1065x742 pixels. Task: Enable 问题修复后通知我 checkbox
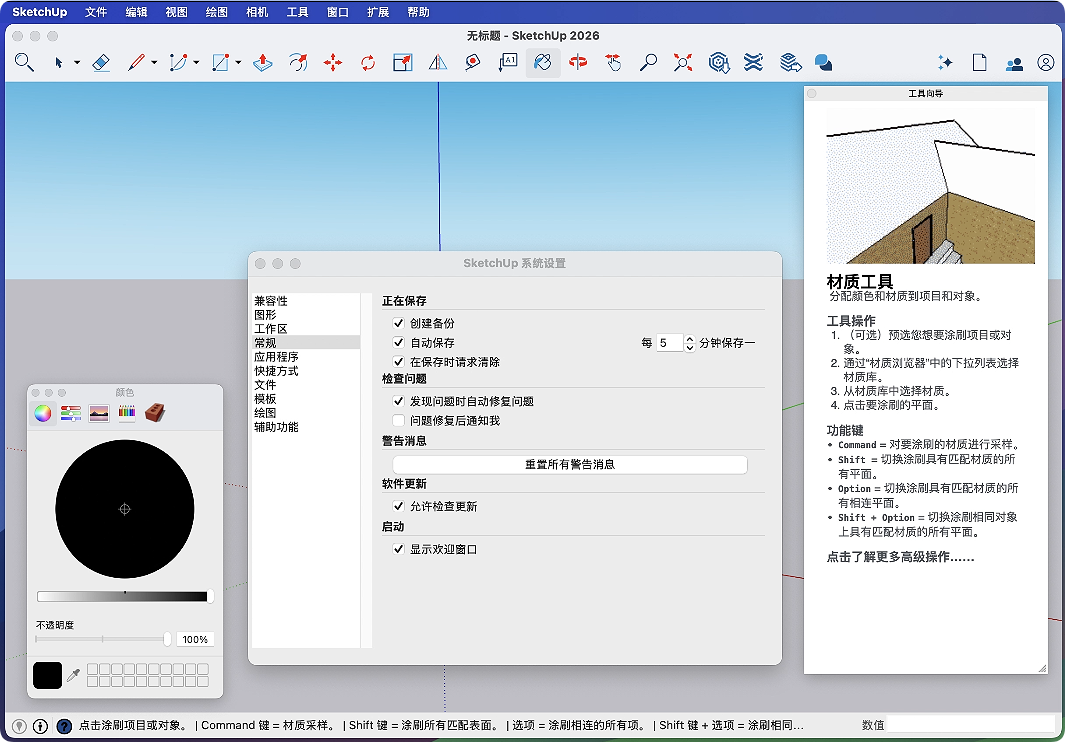(x=399, y=421)
